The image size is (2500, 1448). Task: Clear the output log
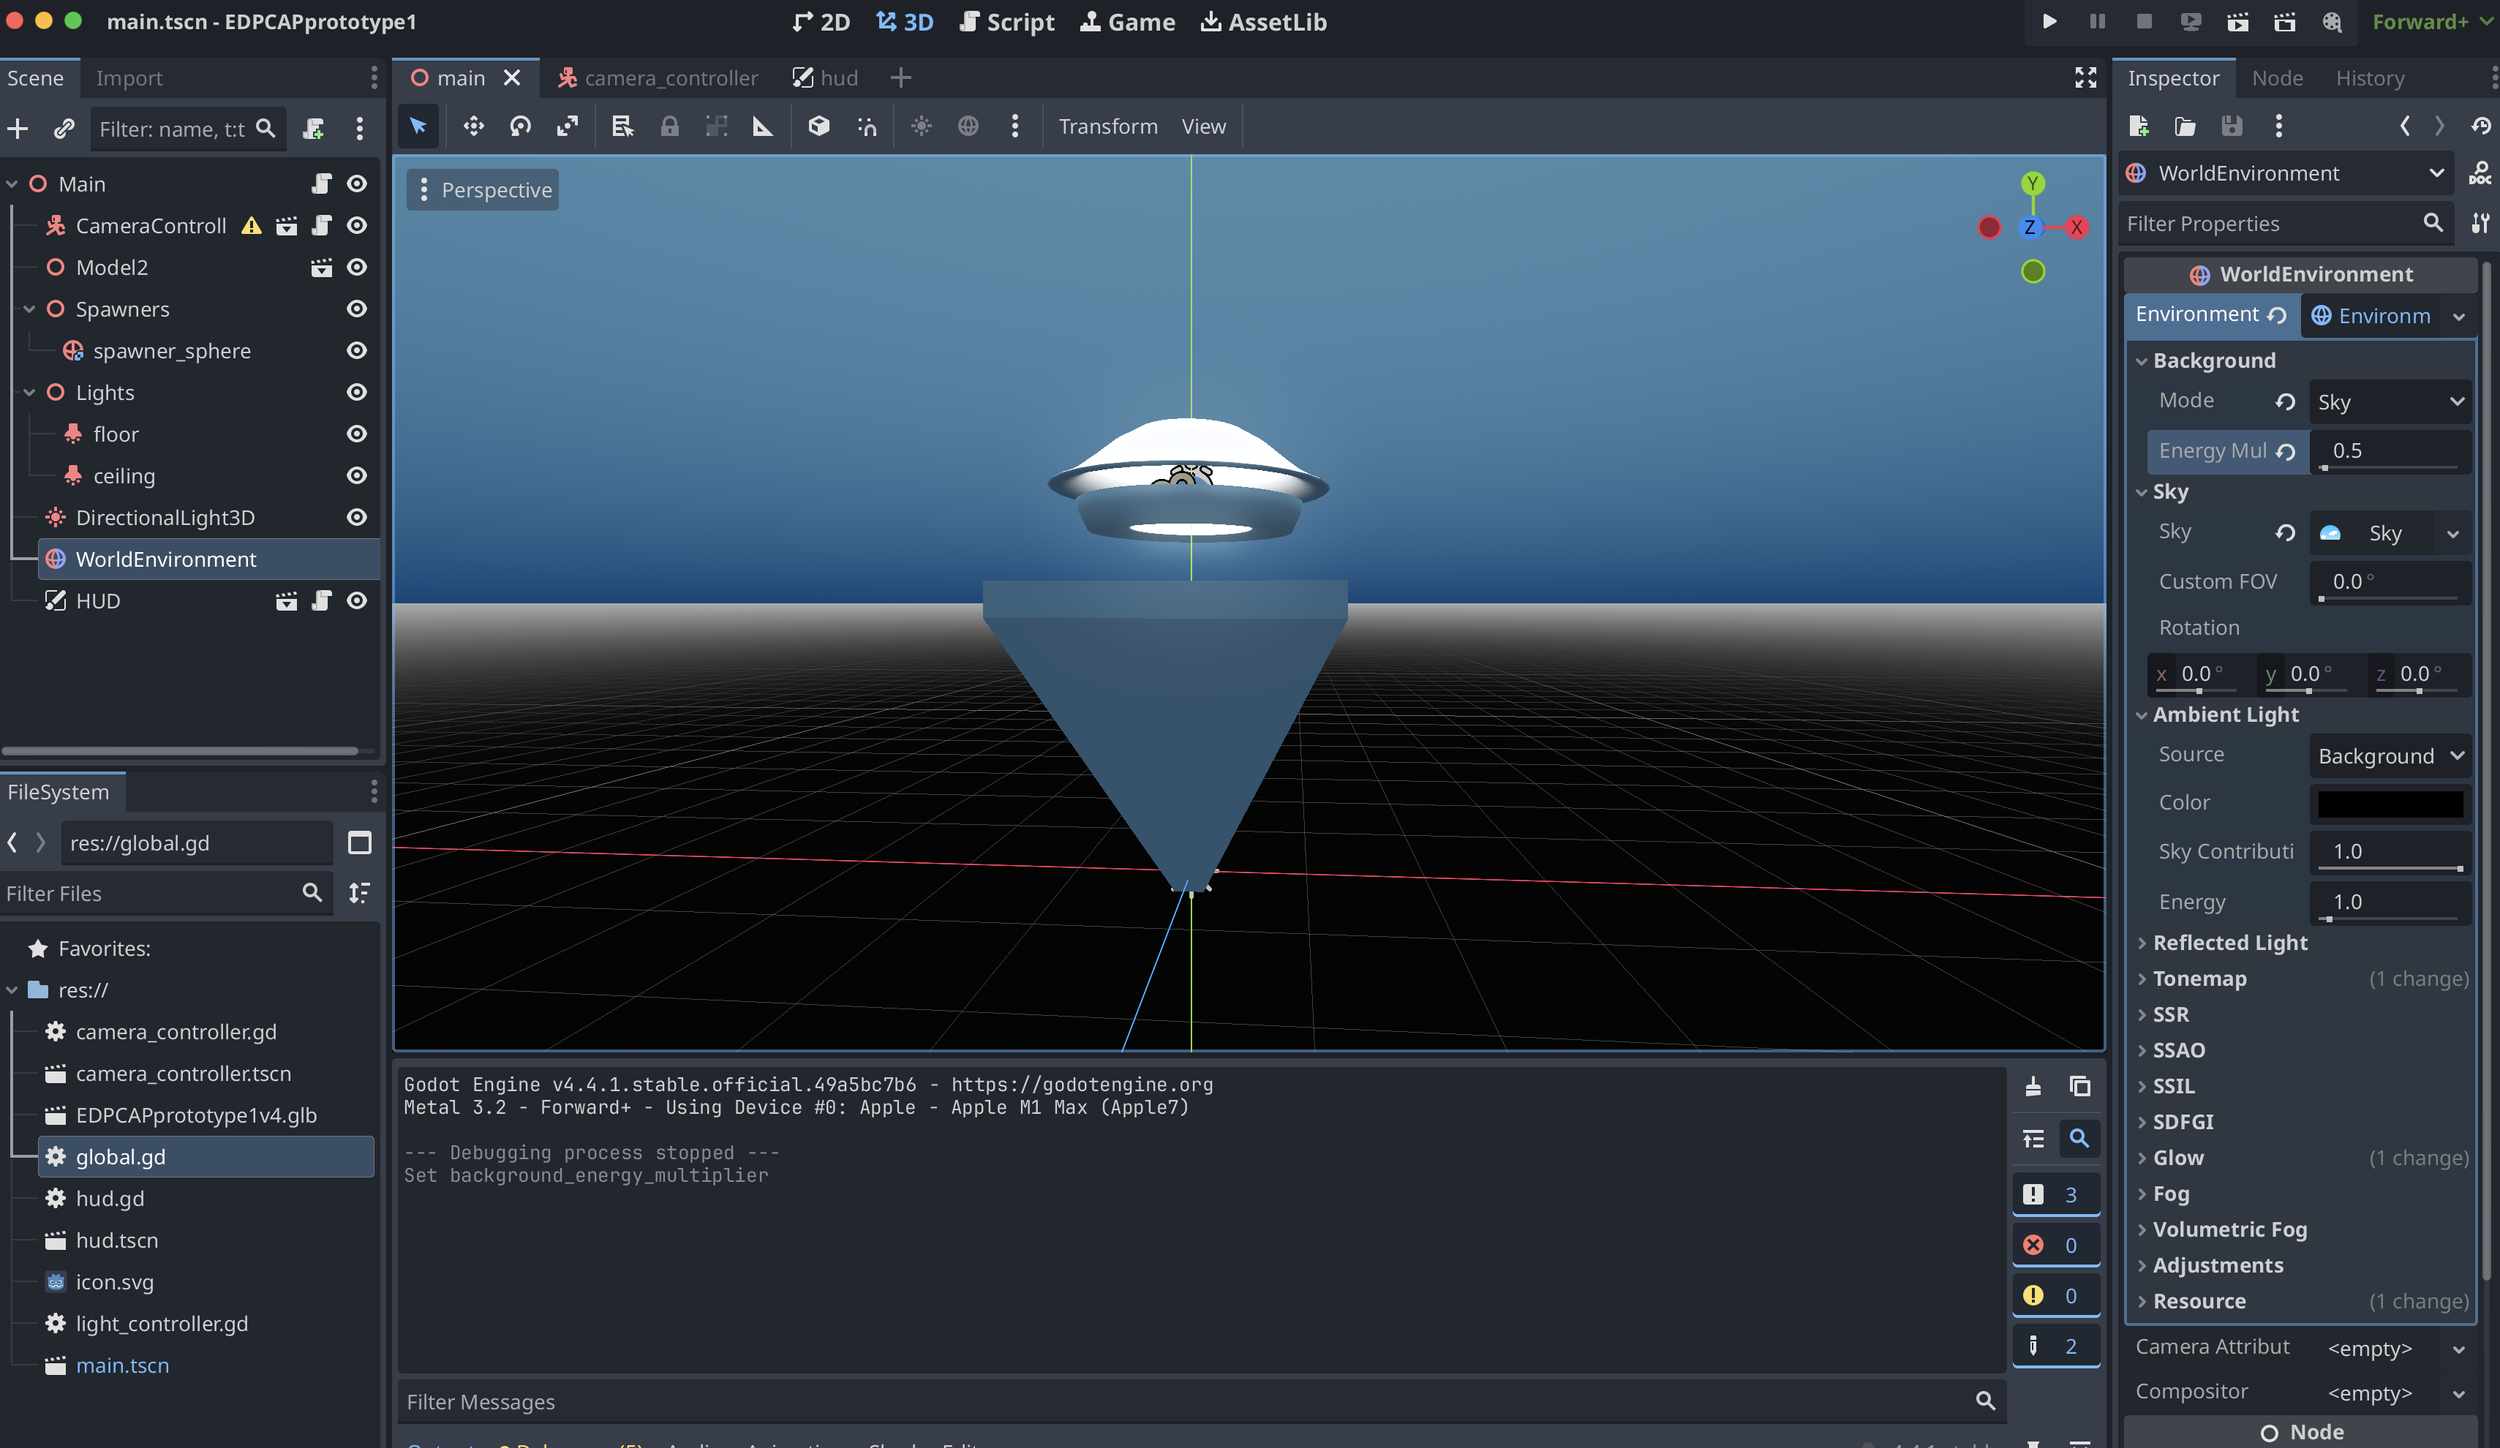pos(2032,1087)
